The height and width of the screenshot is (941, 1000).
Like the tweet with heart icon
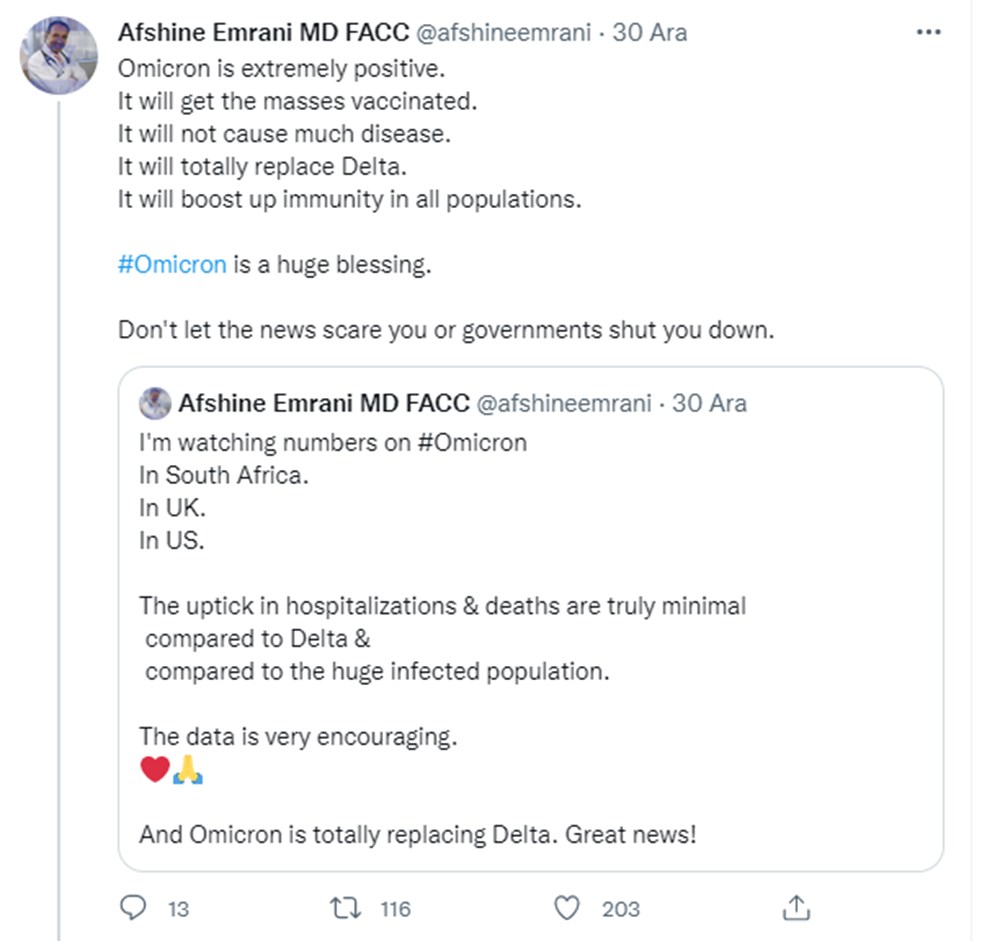tap(567, 908)
